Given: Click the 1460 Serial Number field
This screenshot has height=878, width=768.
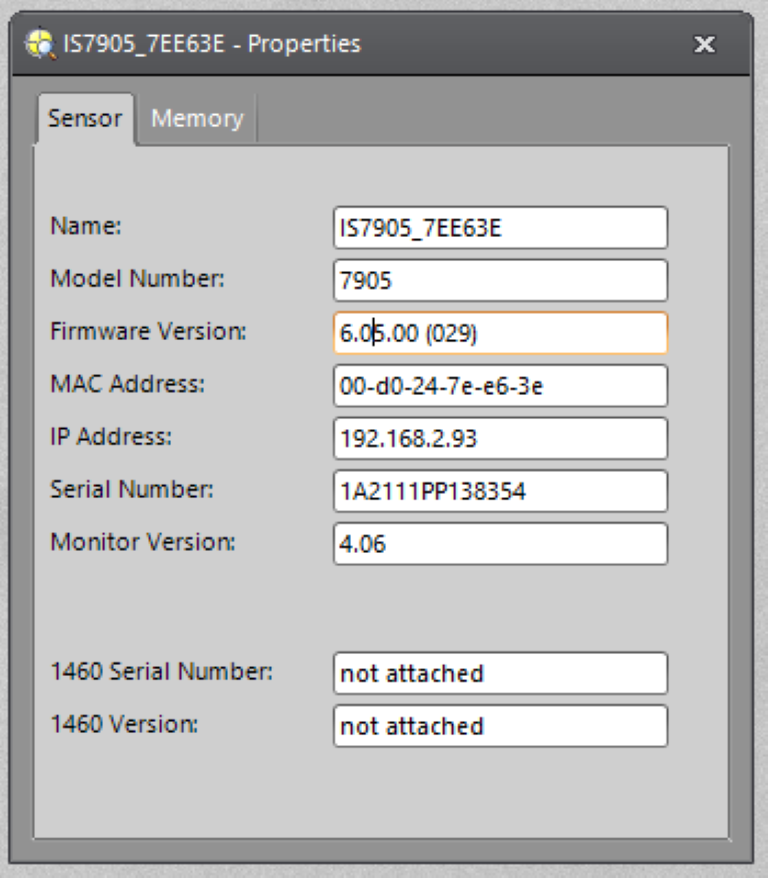Looking at the screenshot, I should point(500,674).
